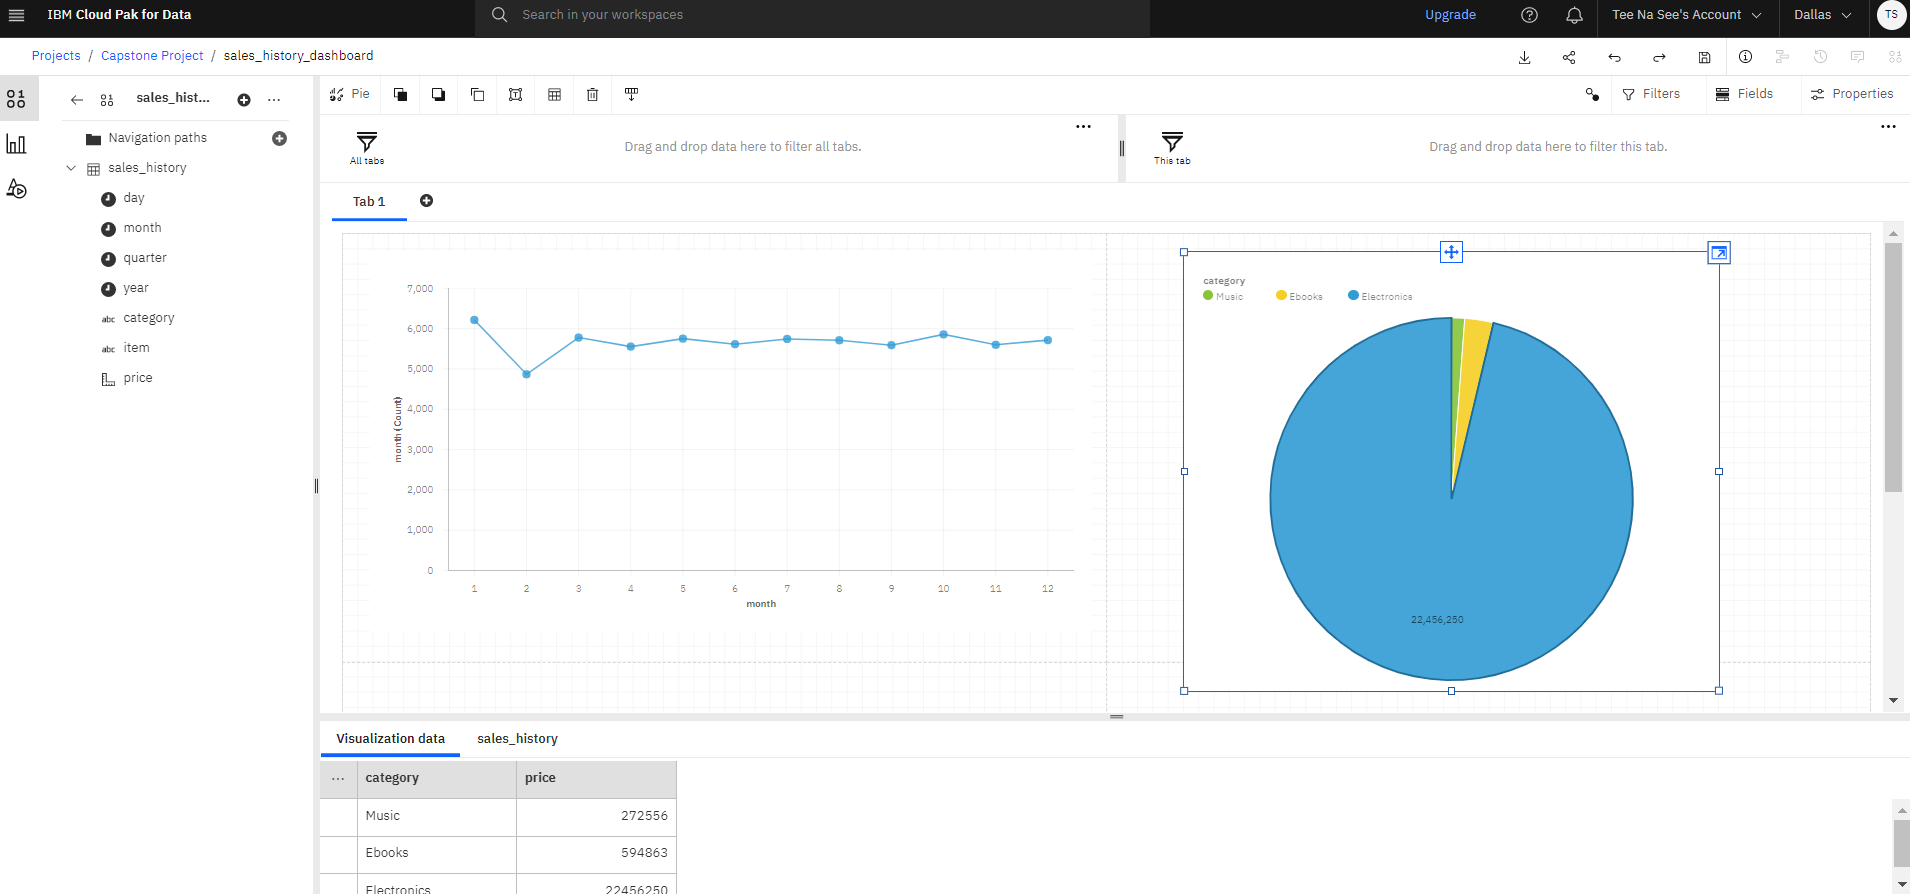Screen dimensions: 1910x894
Task: Toggle the Fields panel
Action: pyautogui.click(x=1744, y=94)
